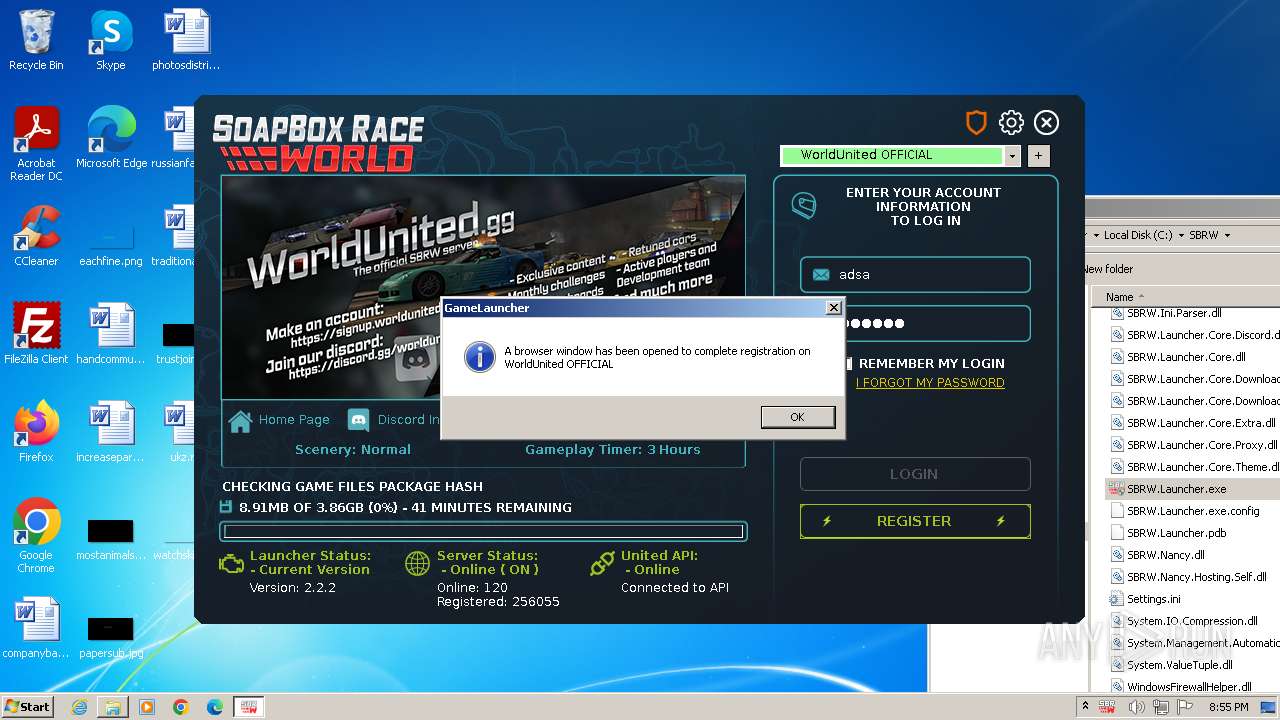Screen dimensions: 1280x720
Task: Click New folder in Explorer toolbar
Action: 1108,269
